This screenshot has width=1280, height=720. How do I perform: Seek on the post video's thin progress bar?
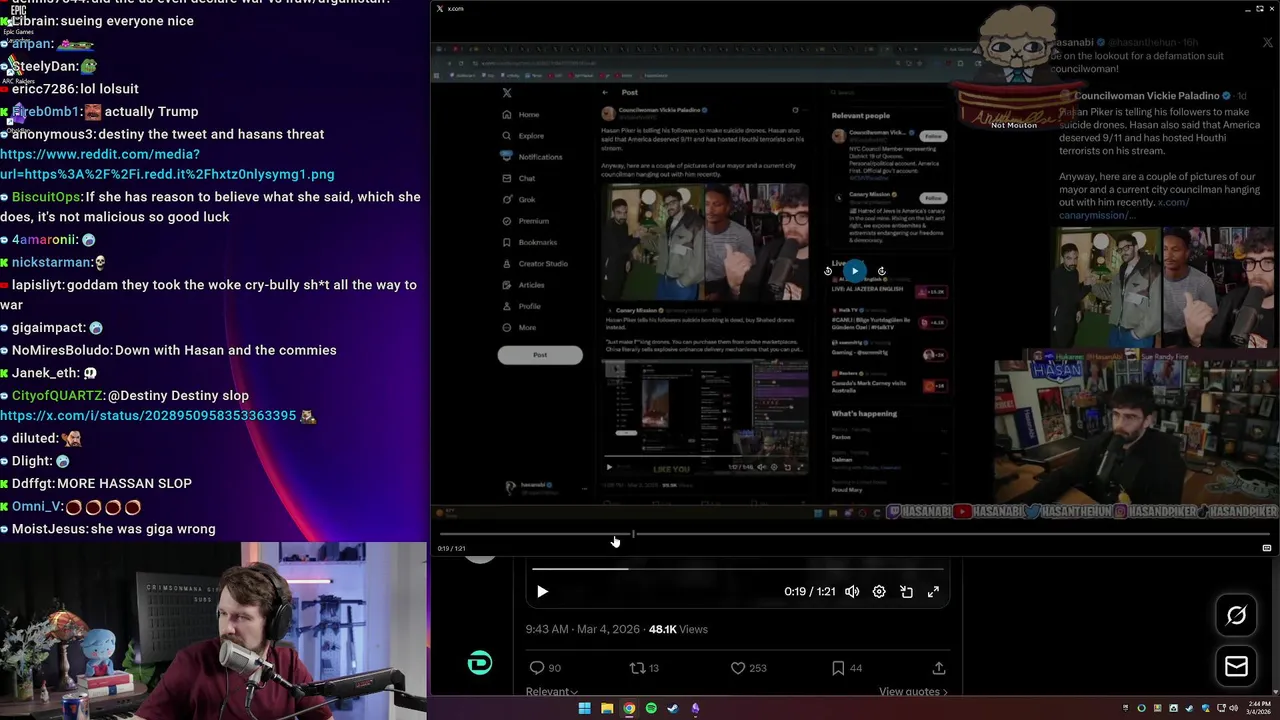coord(737,569)
